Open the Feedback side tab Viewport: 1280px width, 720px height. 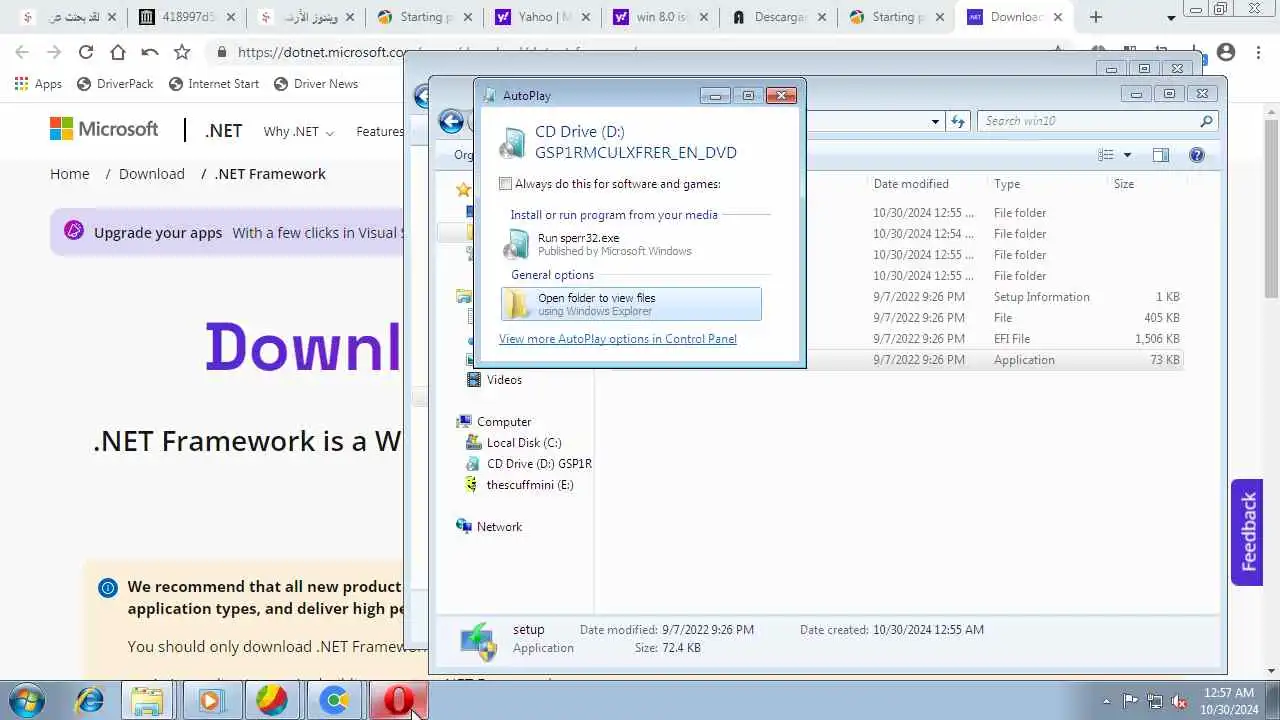point(1247,532)
